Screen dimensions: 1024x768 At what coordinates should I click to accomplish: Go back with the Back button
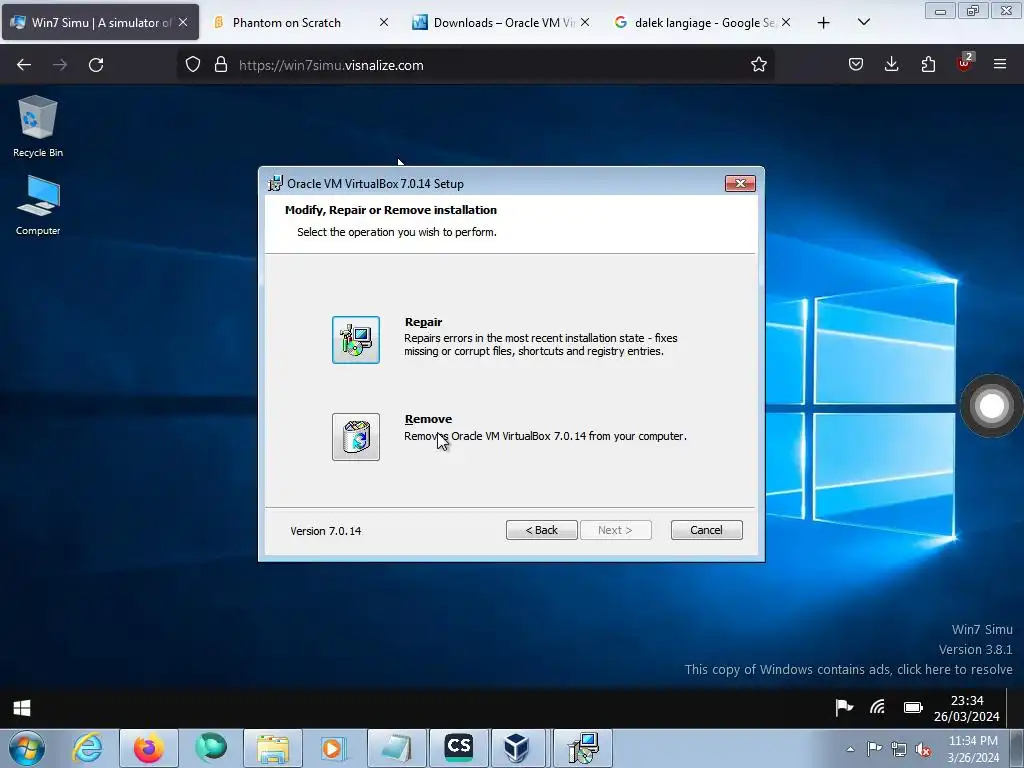click(x=541, y=530)
